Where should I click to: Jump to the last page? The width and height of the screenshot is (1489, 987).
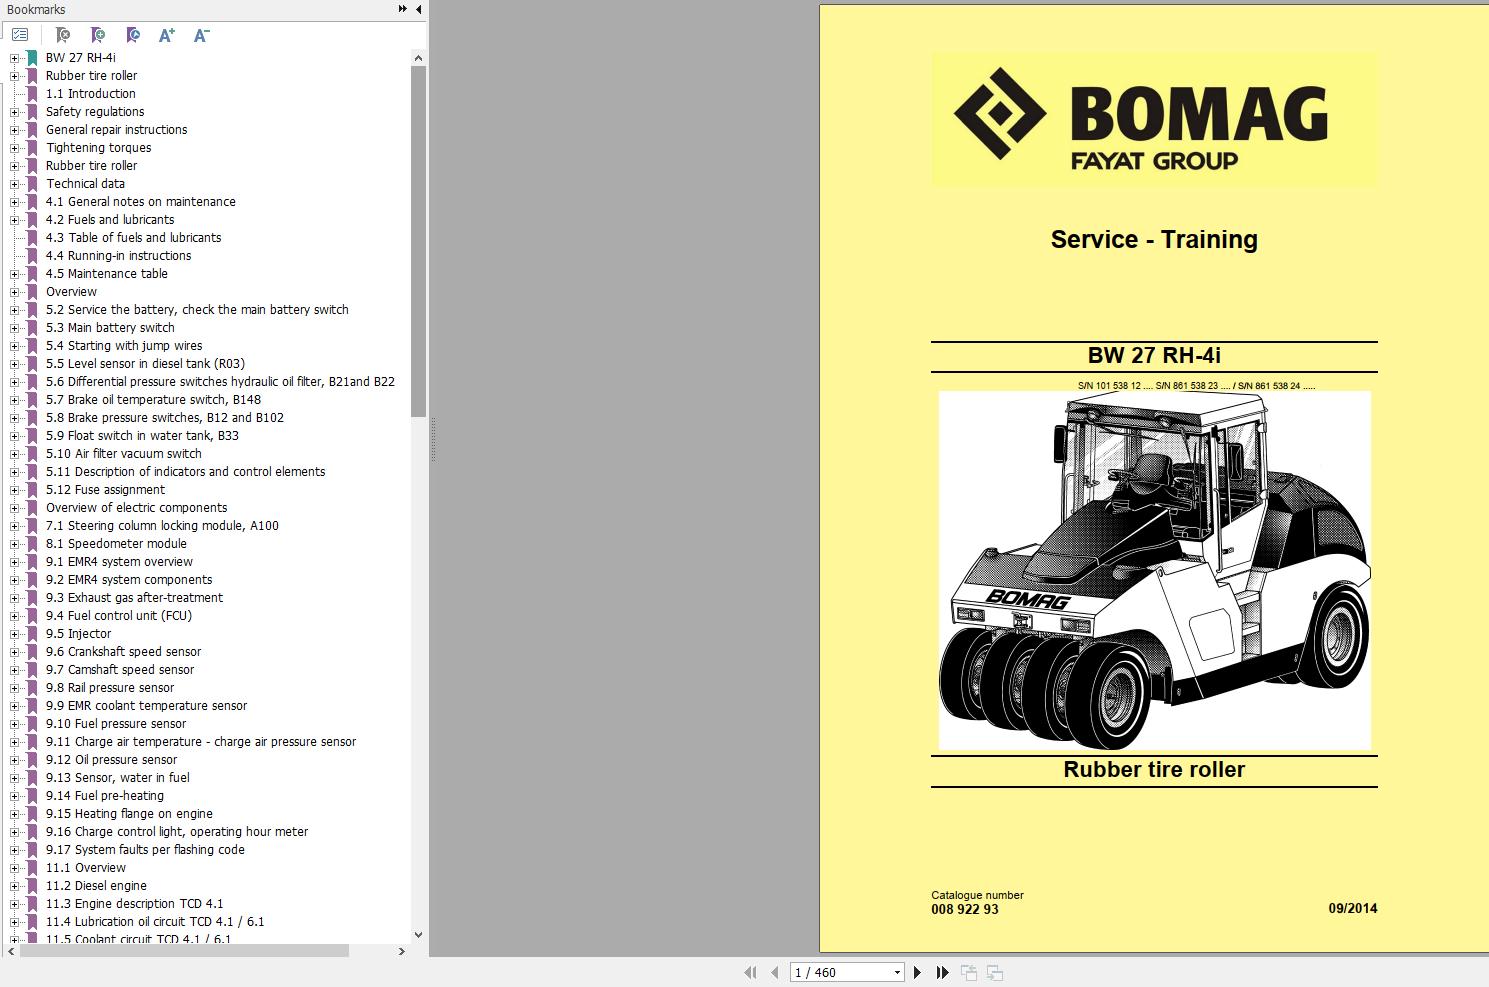pos(942,972)
